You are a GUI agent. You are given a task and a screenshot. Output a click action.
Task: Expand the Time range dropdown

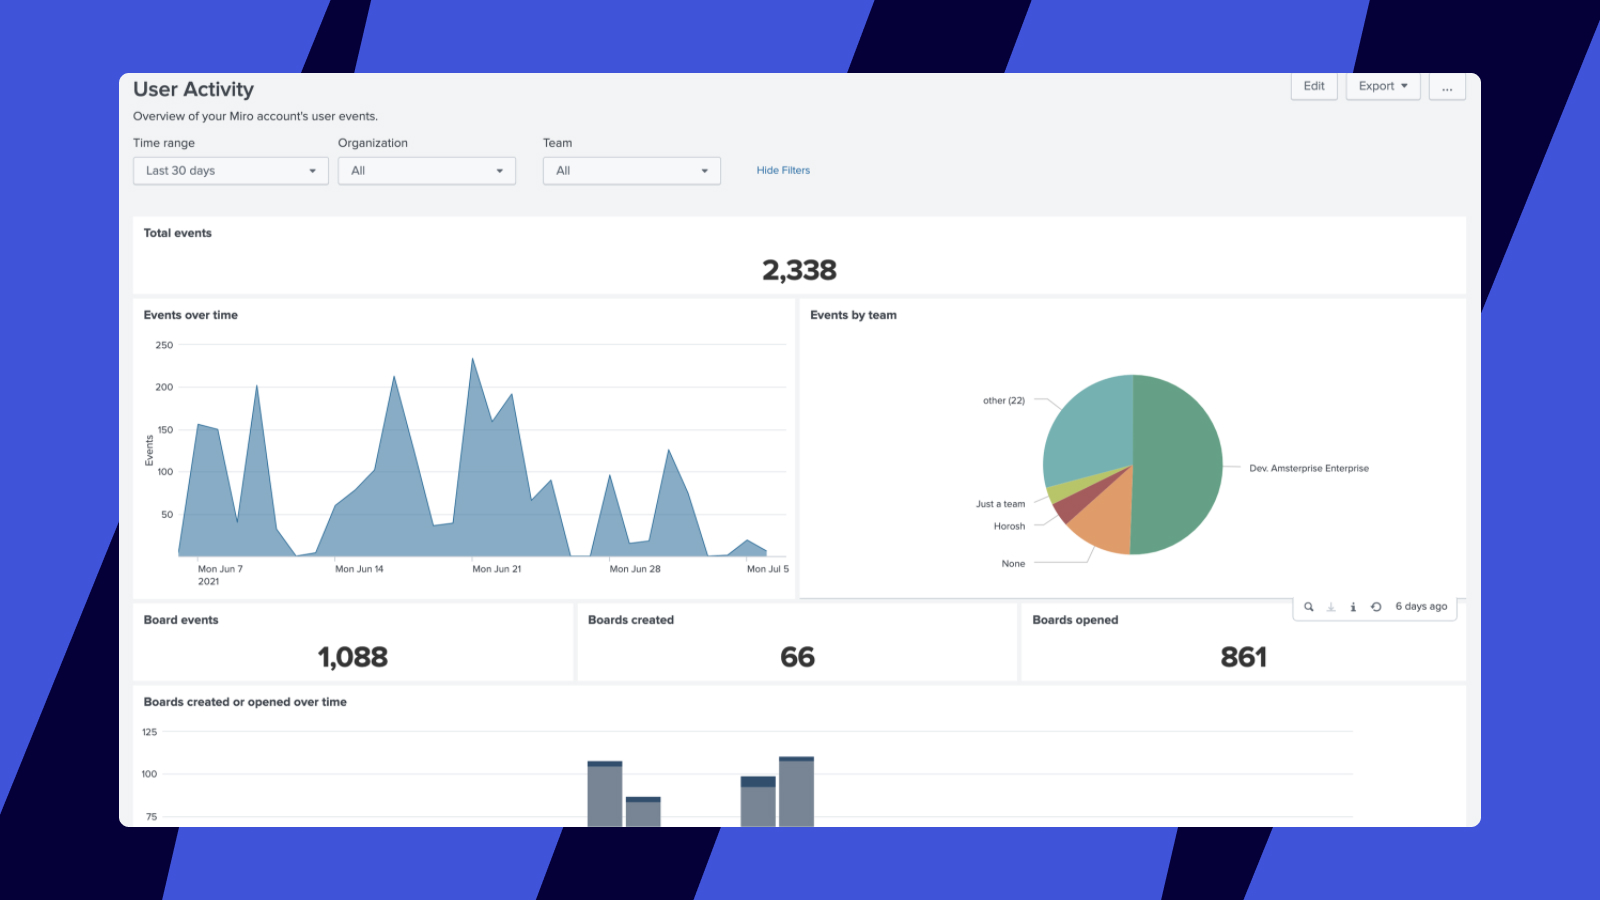(230, 171)
